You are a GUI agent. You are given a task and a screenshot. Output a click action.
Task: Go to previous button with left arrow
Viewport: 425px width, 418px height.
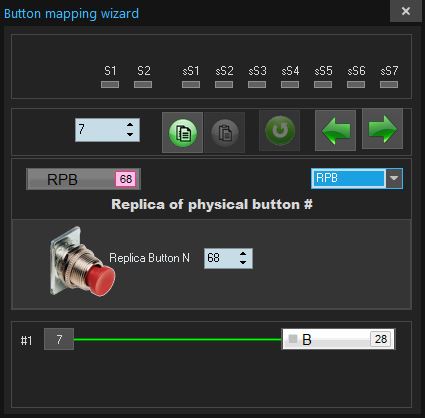[336, 130]
